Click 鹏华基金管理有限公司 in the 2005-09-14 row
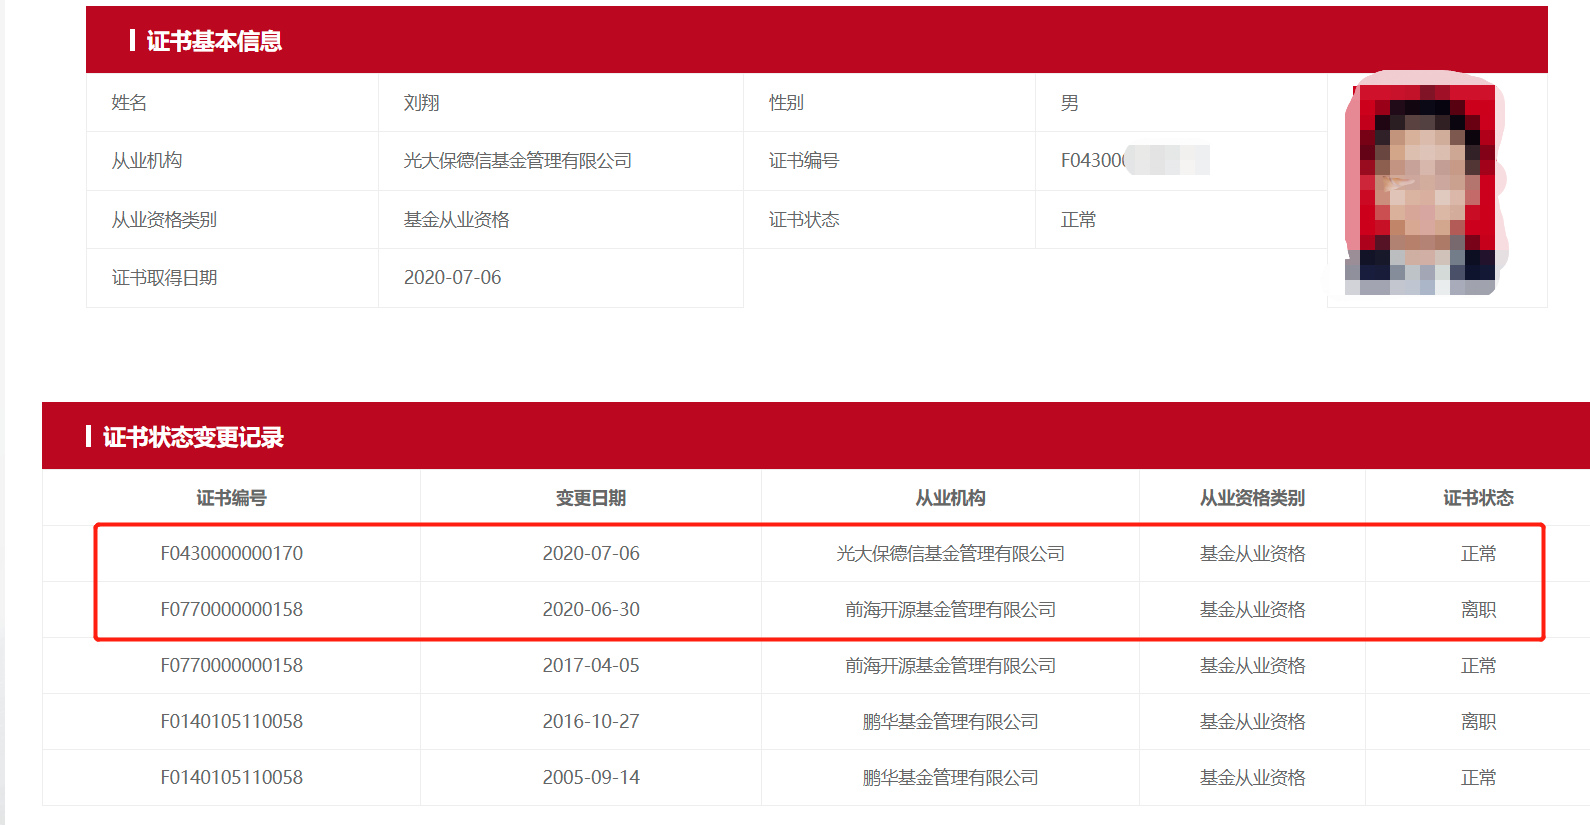 pyautogui.click(x=950, y=778)
